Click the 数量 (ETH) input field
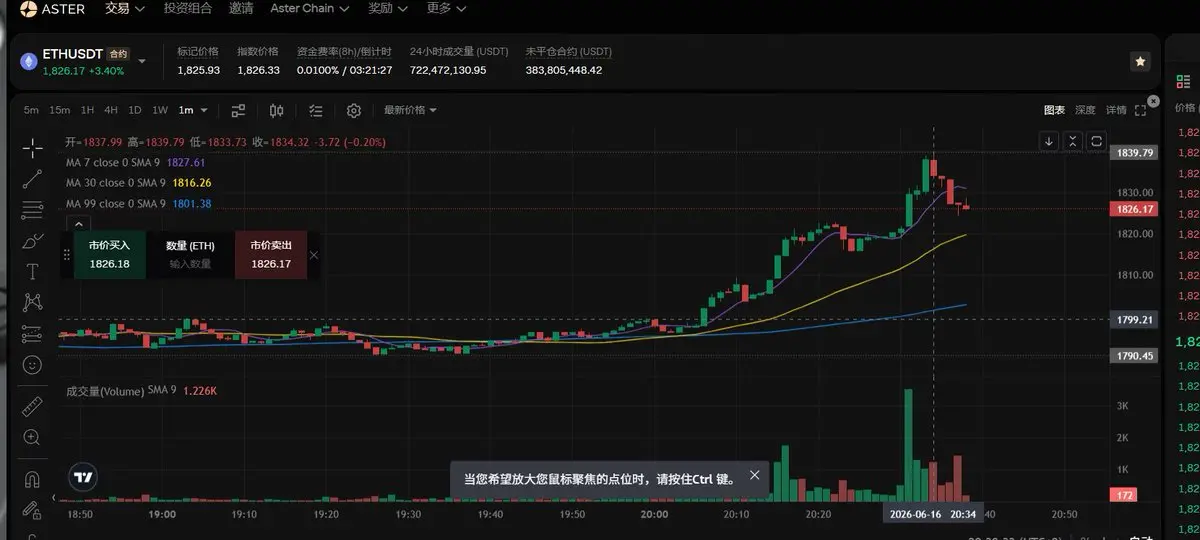 pos(190,264)
